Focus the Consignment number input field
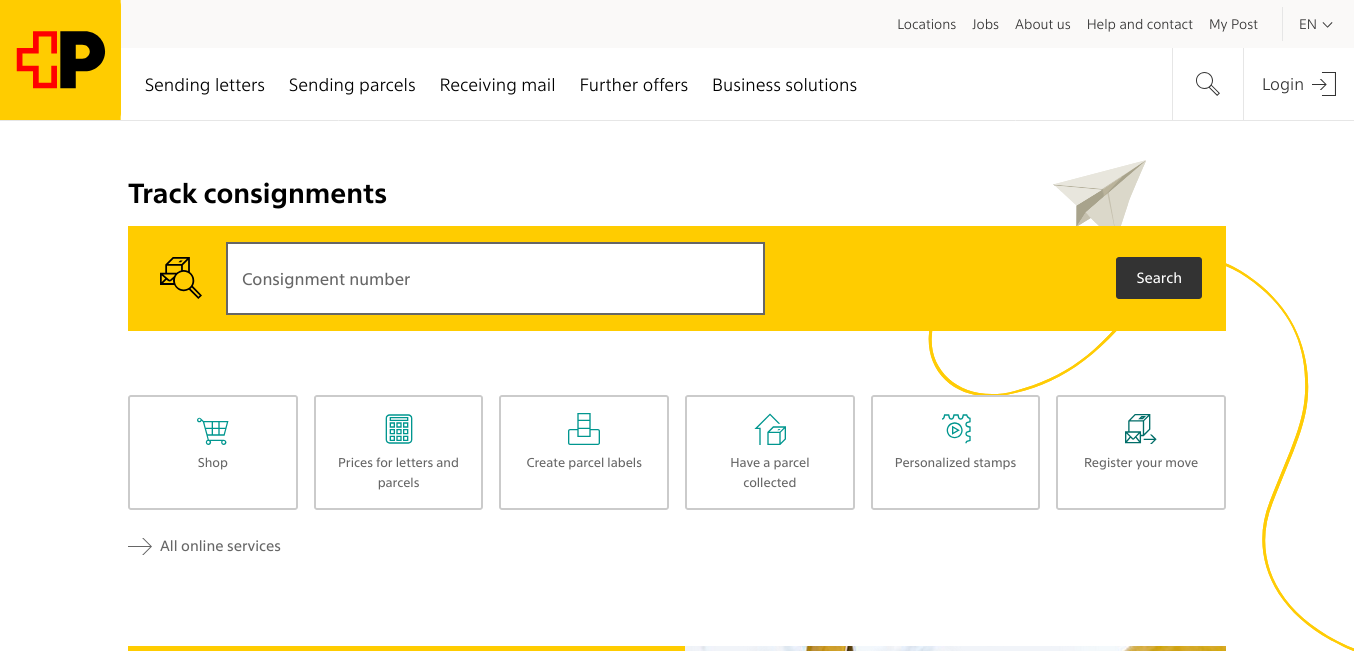1366x651 pixels. (495, 279)
